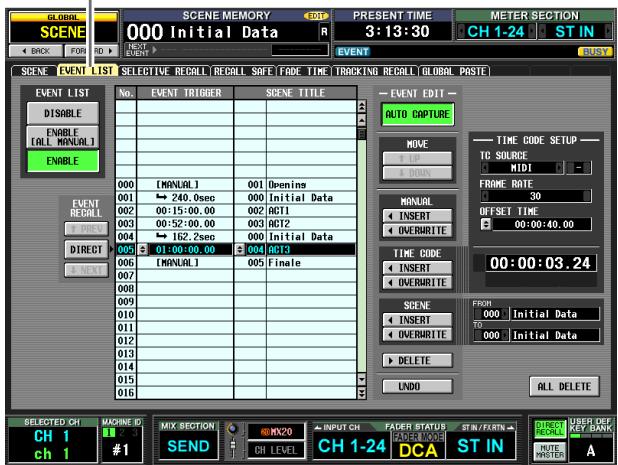Click the mix section knob icon
This screenshot has width=618, height=465.
[x=233, y=429]
